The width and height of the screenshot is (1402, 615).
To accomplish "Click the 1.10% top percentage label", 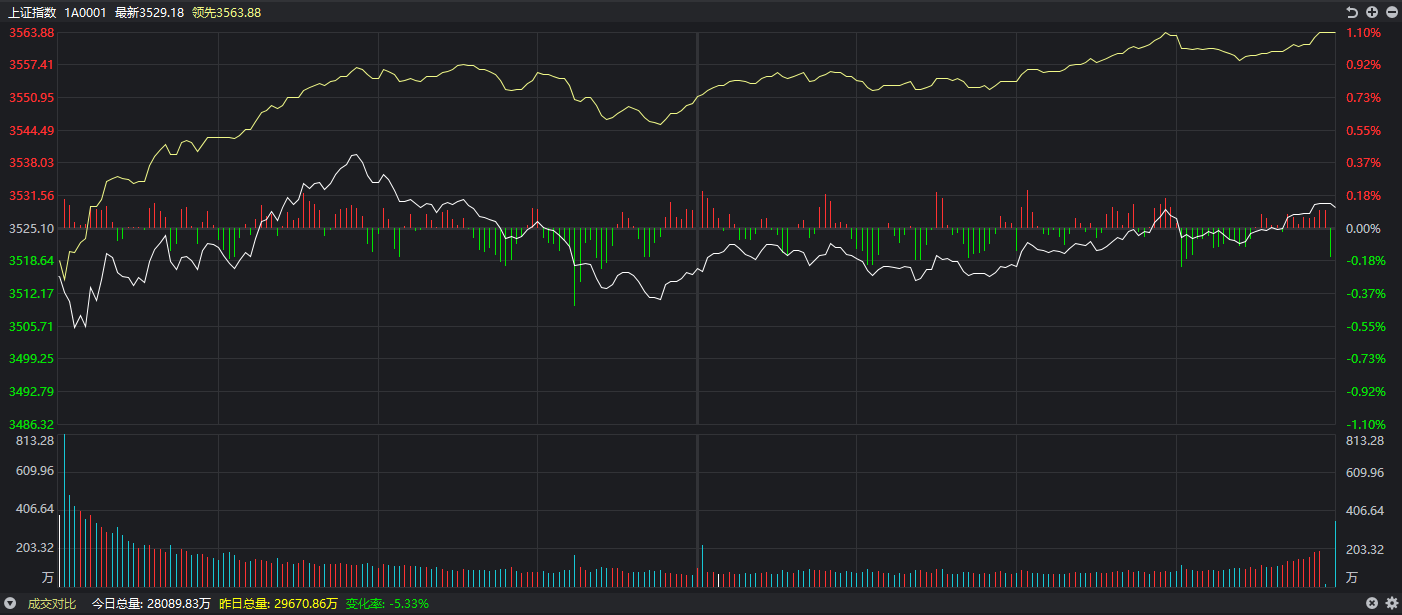I will click(x=1364, y=32).
